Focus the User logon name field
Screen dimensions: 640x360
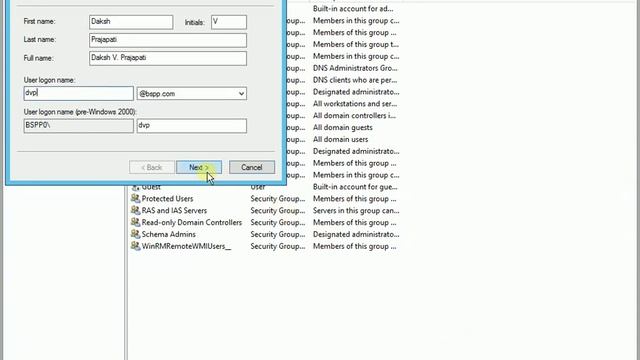(78, 93)
